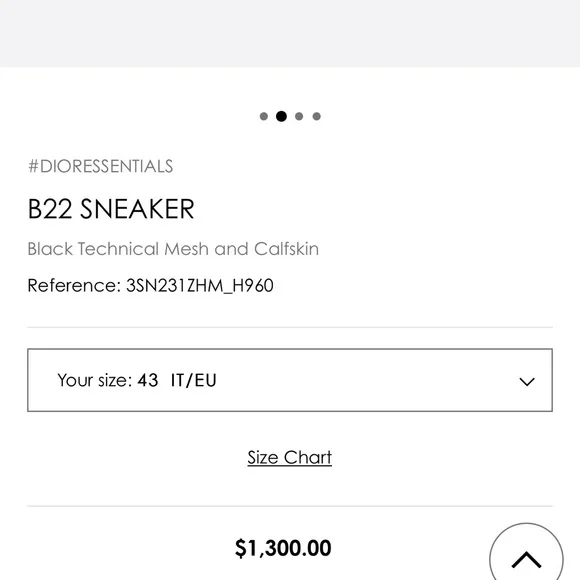Show the fourth carousel image dot
The image size is (580, 580).
317,117
